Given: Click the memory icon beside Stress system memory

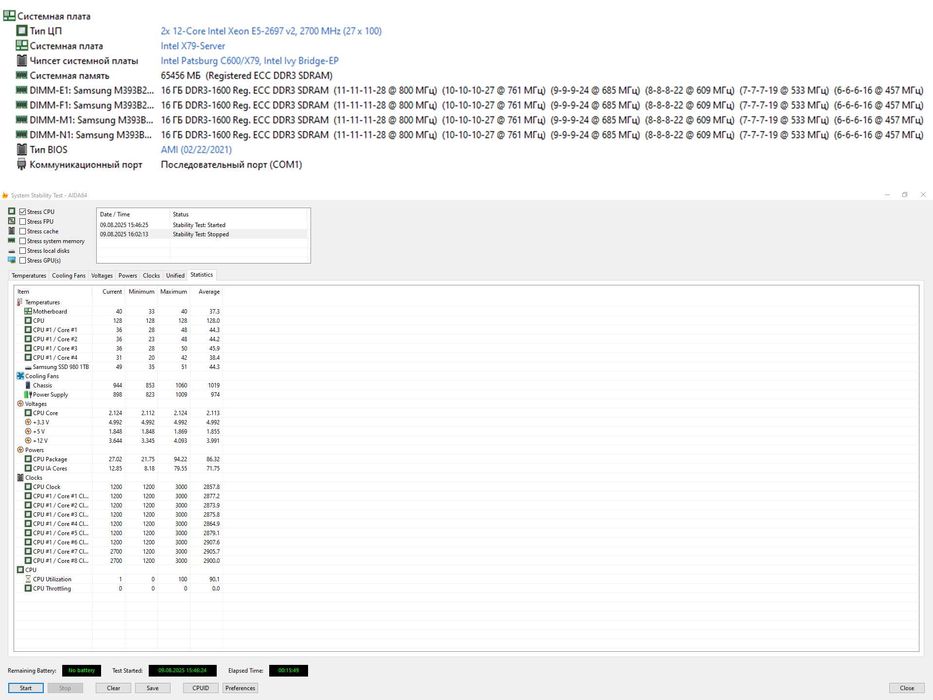Looking at the screenshot, I should [11, 240].
